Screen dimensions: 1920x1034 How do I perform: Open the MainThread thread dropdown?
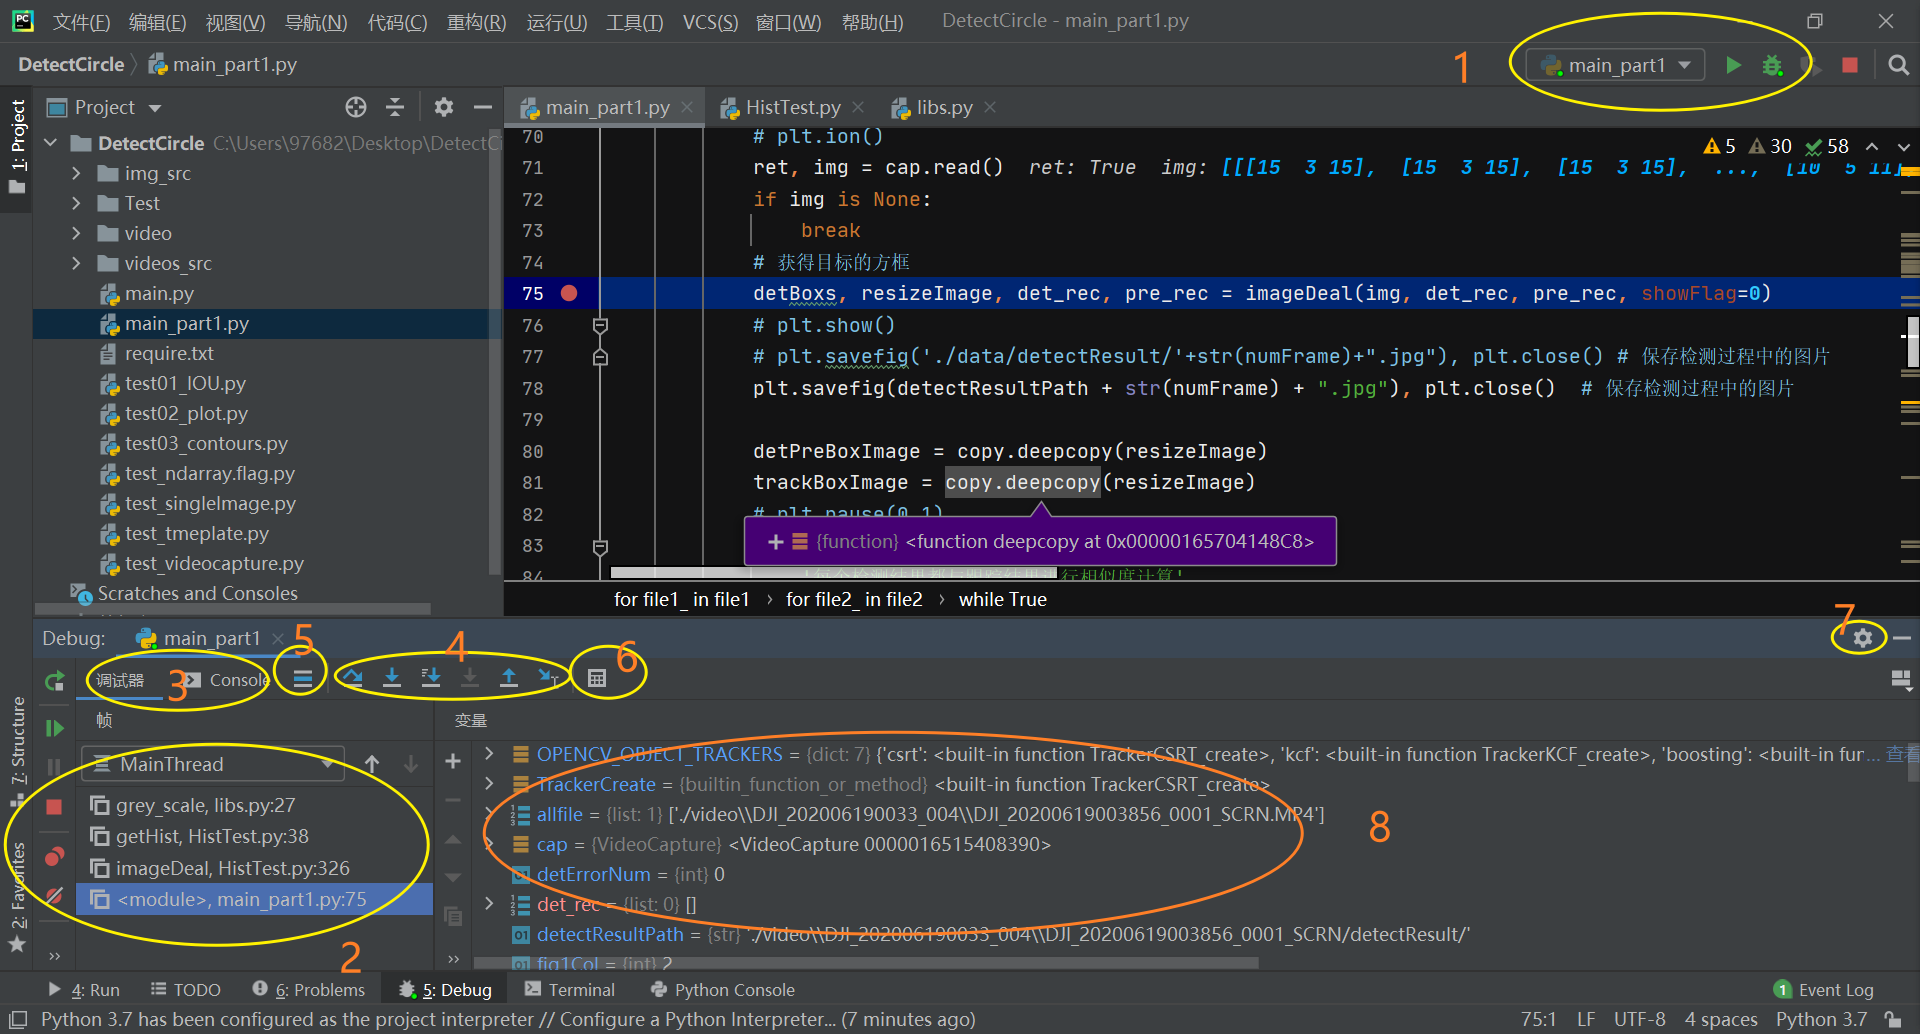[213, 764]
